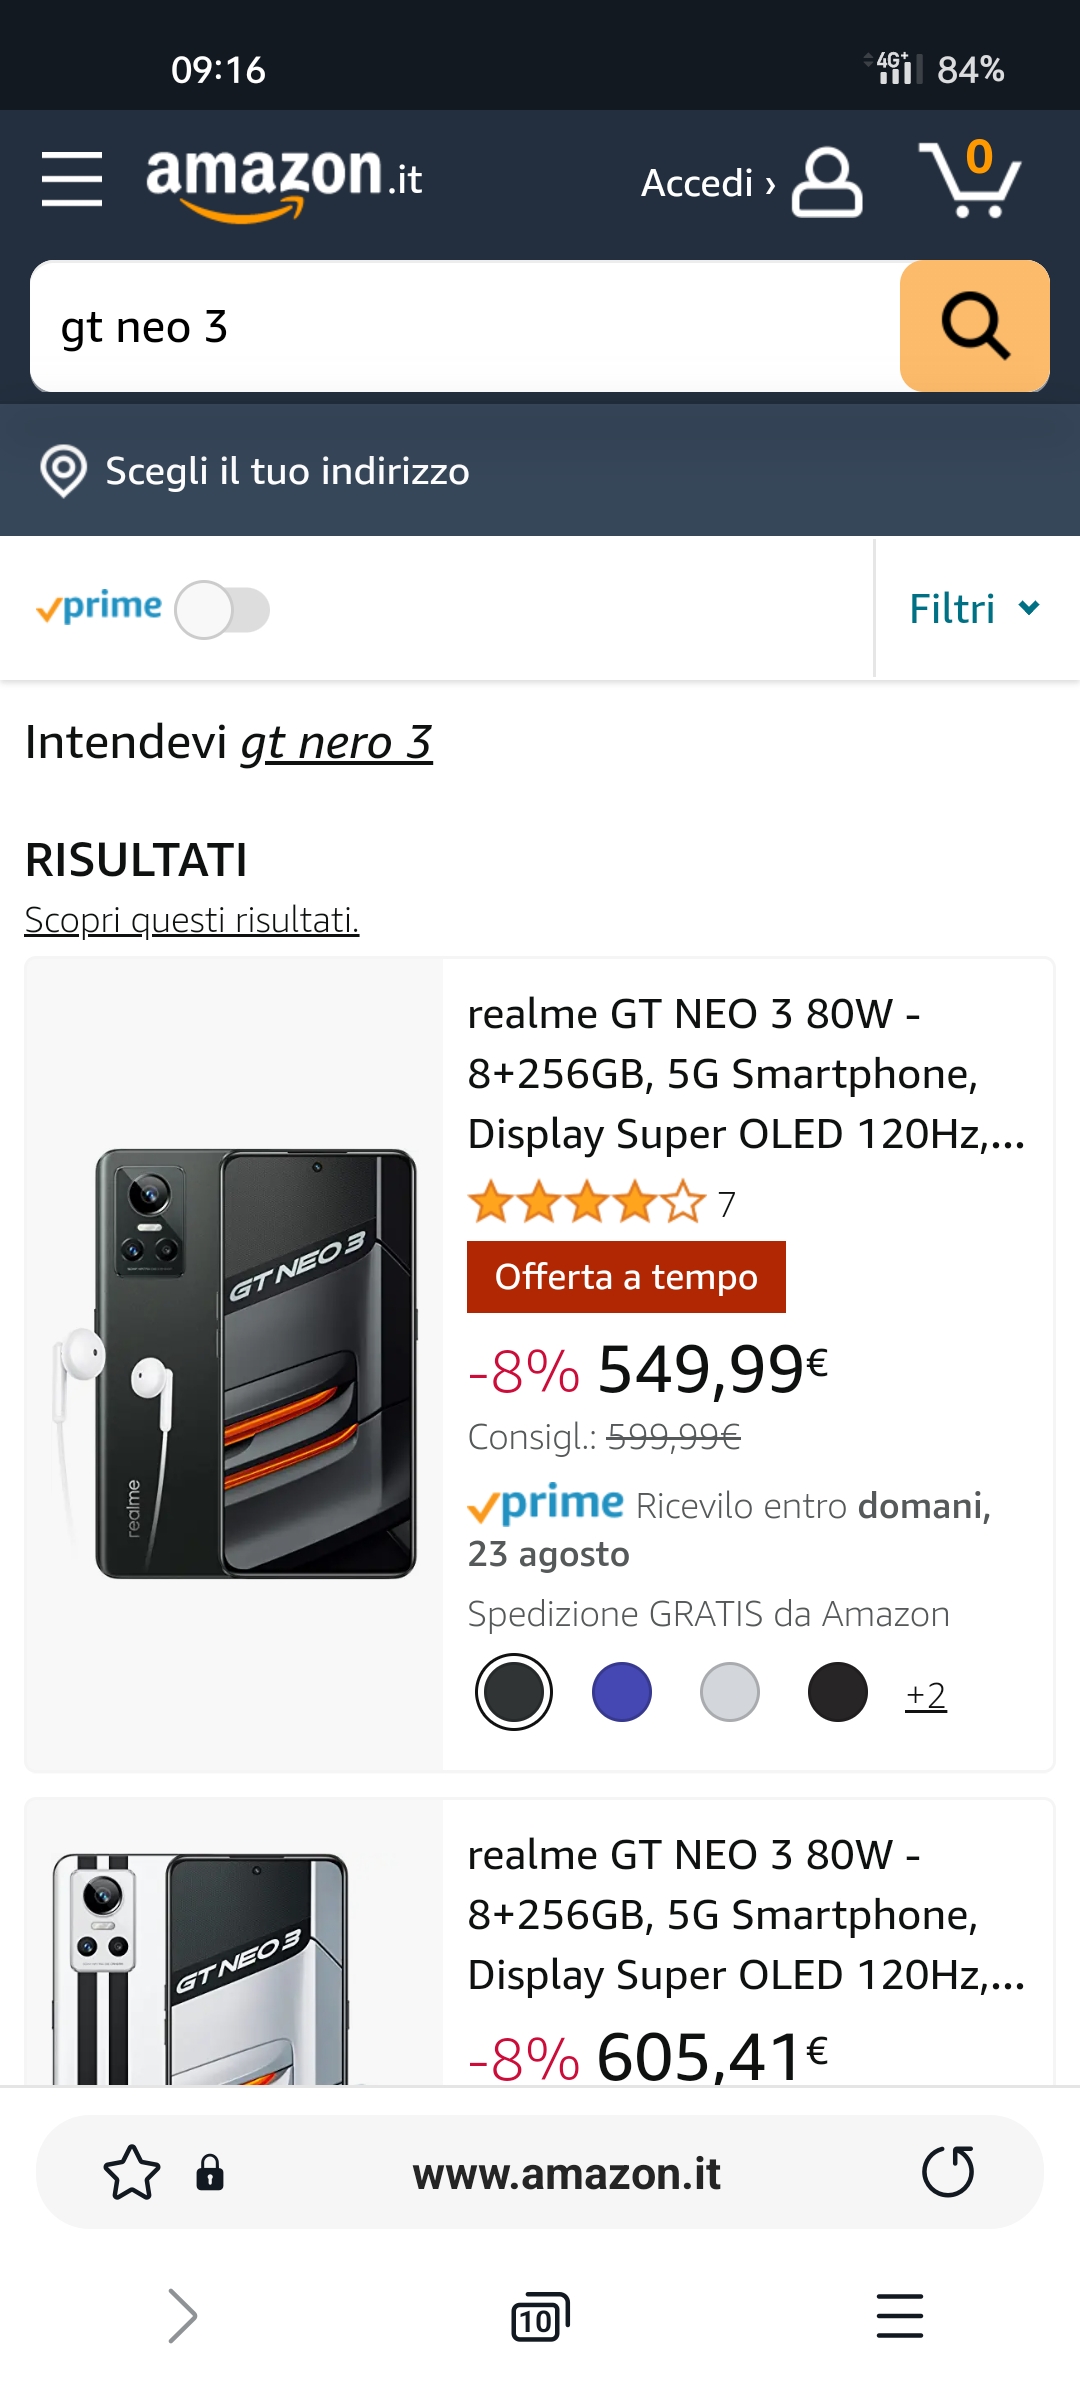Tap the account profile icon
This screenshot has width=1080, height=2400.
point(827,182)
